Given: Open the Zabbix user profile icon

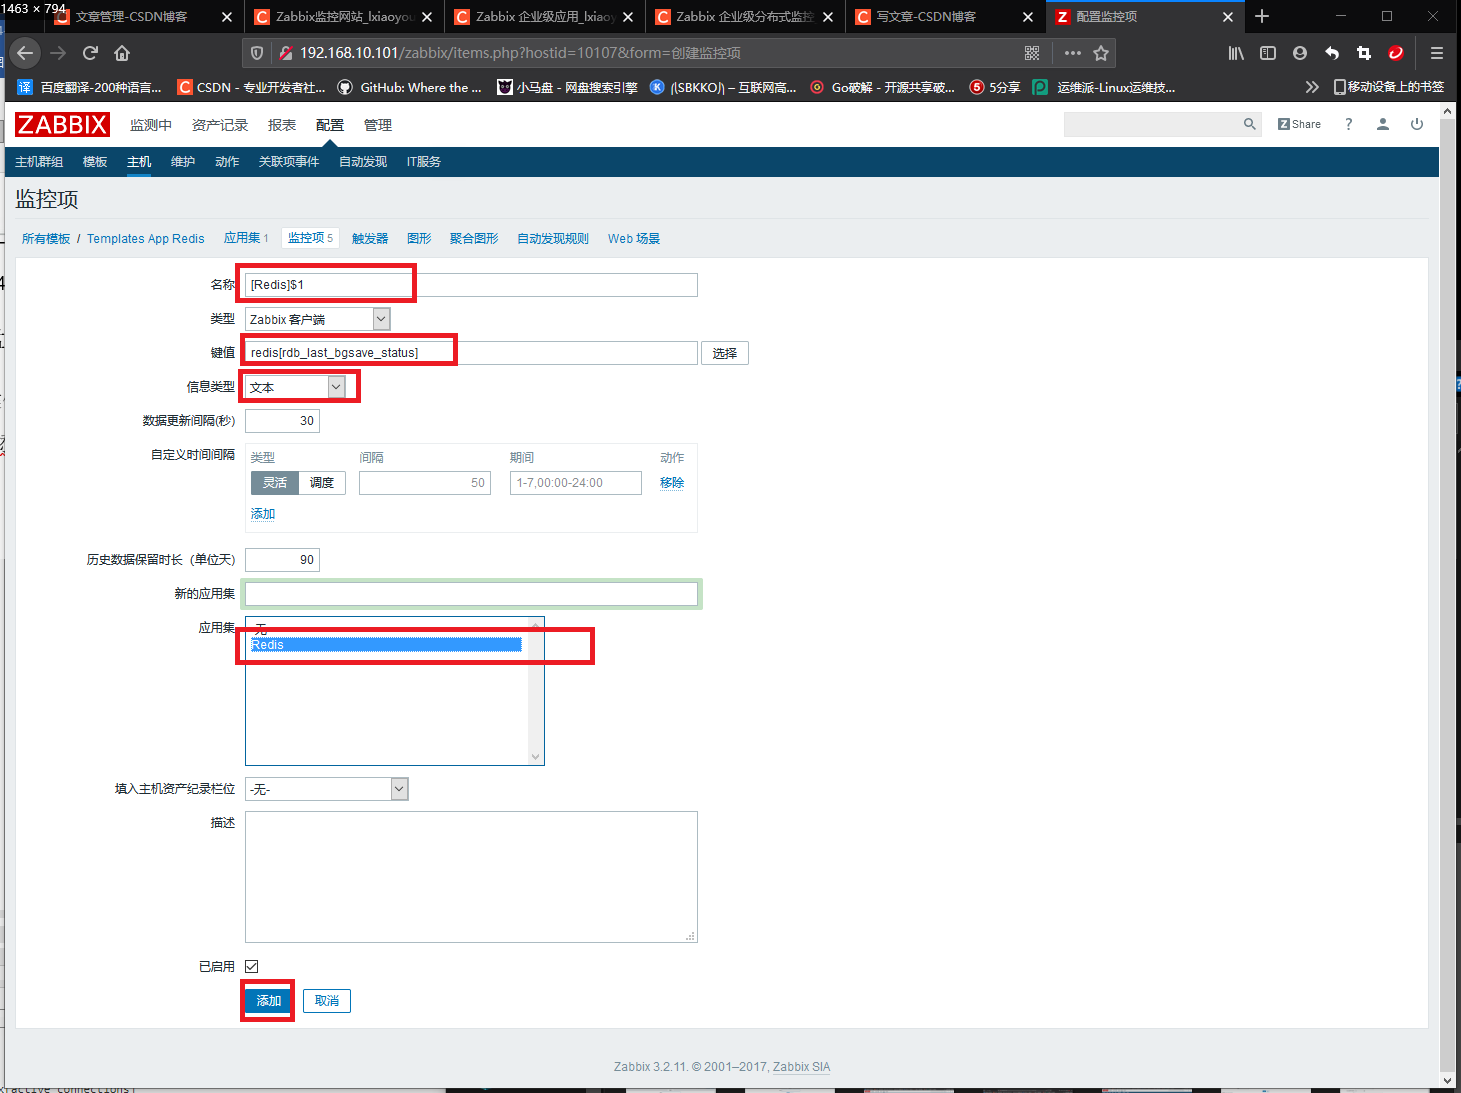Looking at the screenshot, I should coord(1383,124).
